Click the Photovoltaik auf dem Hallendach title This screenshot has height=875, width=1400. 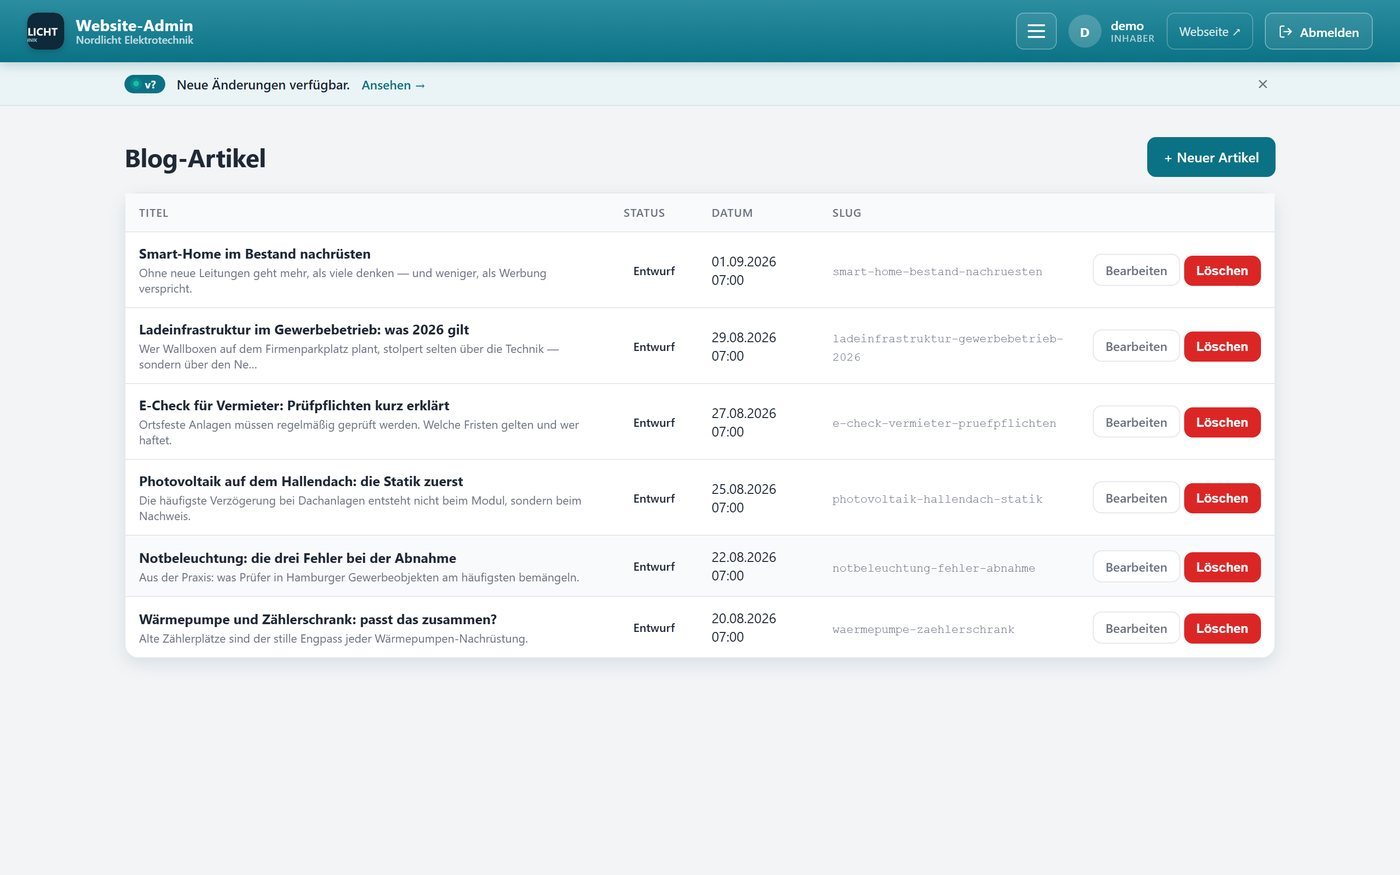coord(301,481)
